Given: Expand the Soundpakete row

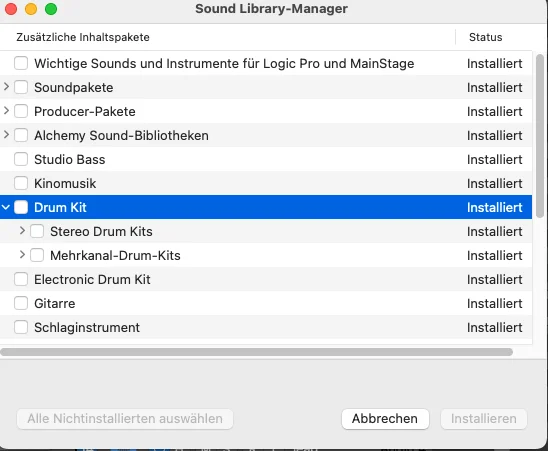Looking at the screenshot, I should point(6,87).
